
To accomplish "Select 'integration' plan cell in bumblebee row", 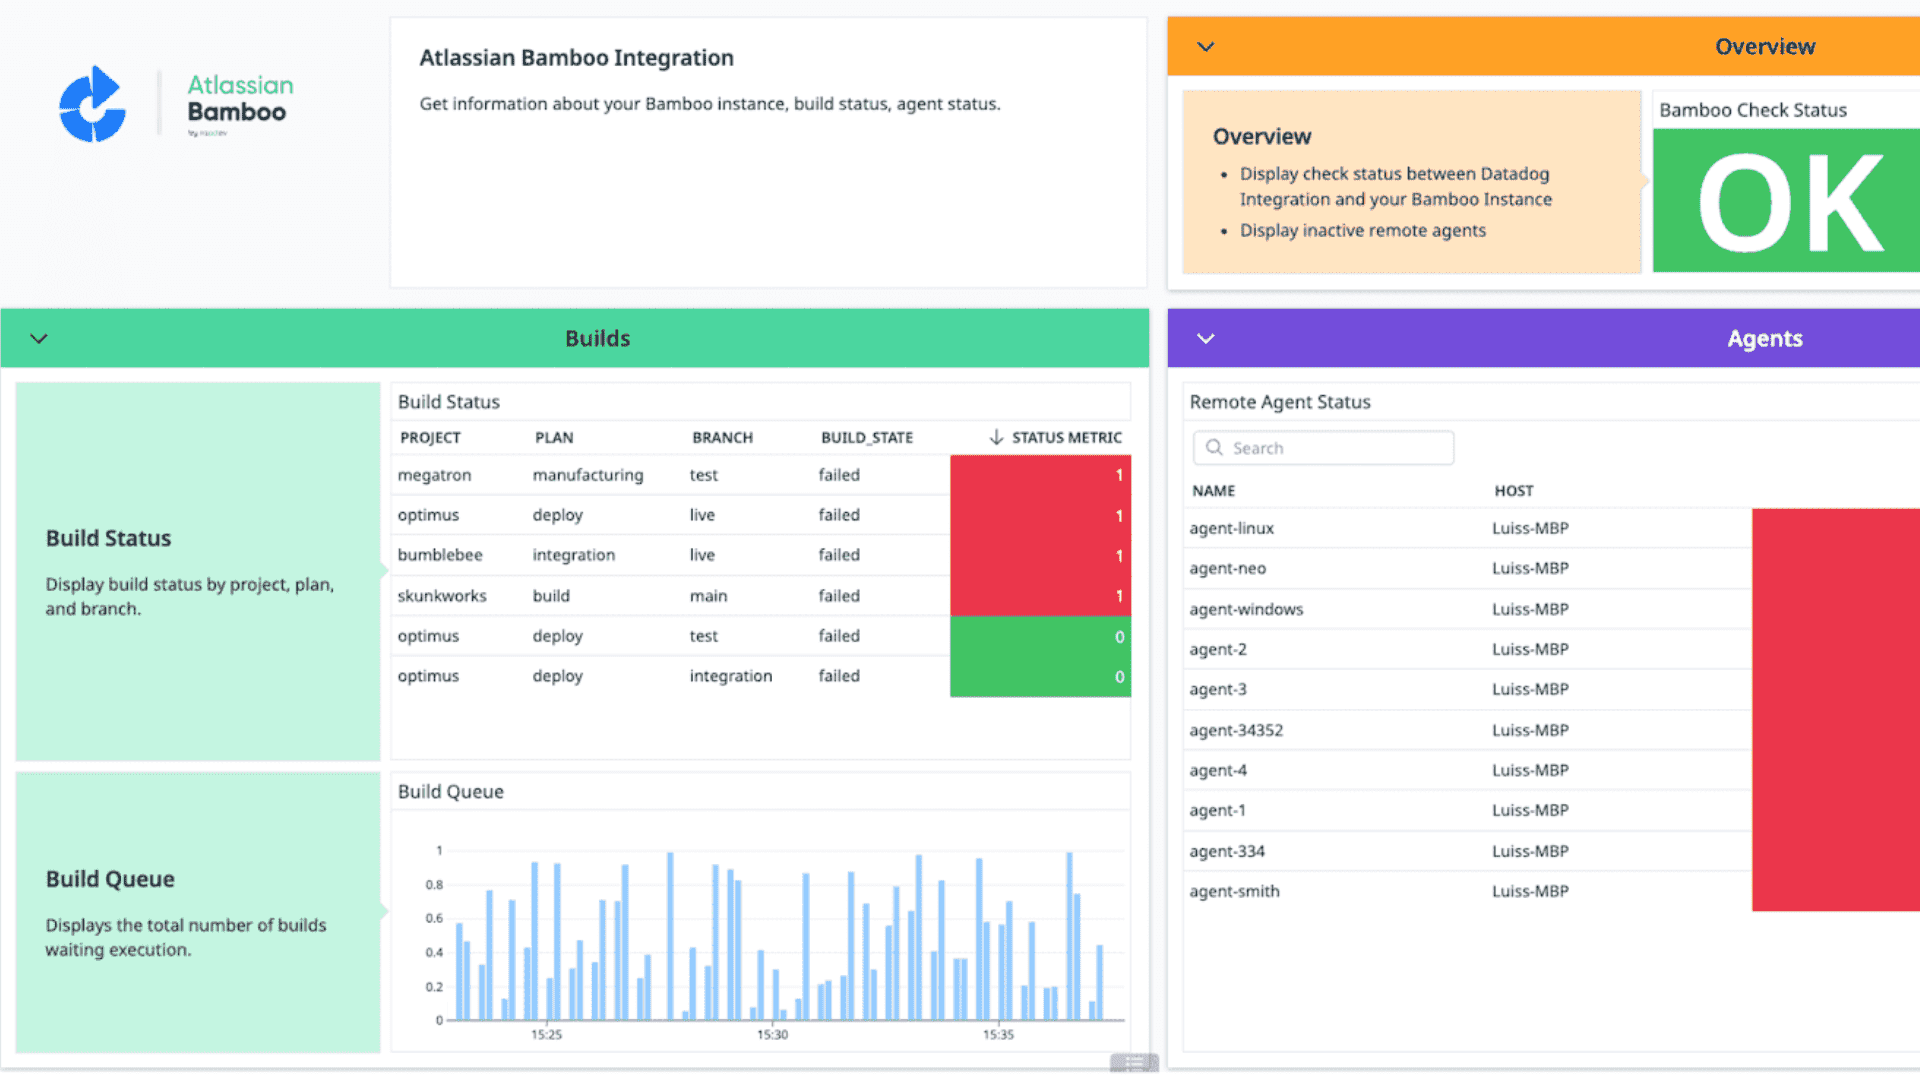I will [x=573, y=555].
